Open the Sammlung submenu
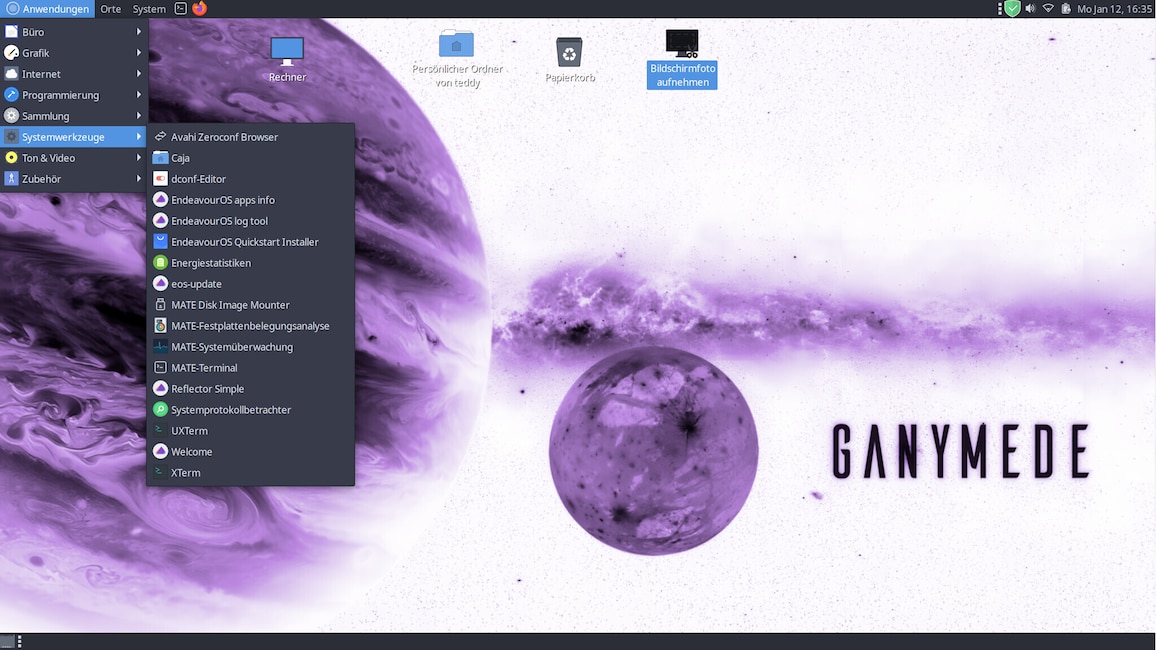This screenshot has height=650, width=1156. tap(74, 116)
